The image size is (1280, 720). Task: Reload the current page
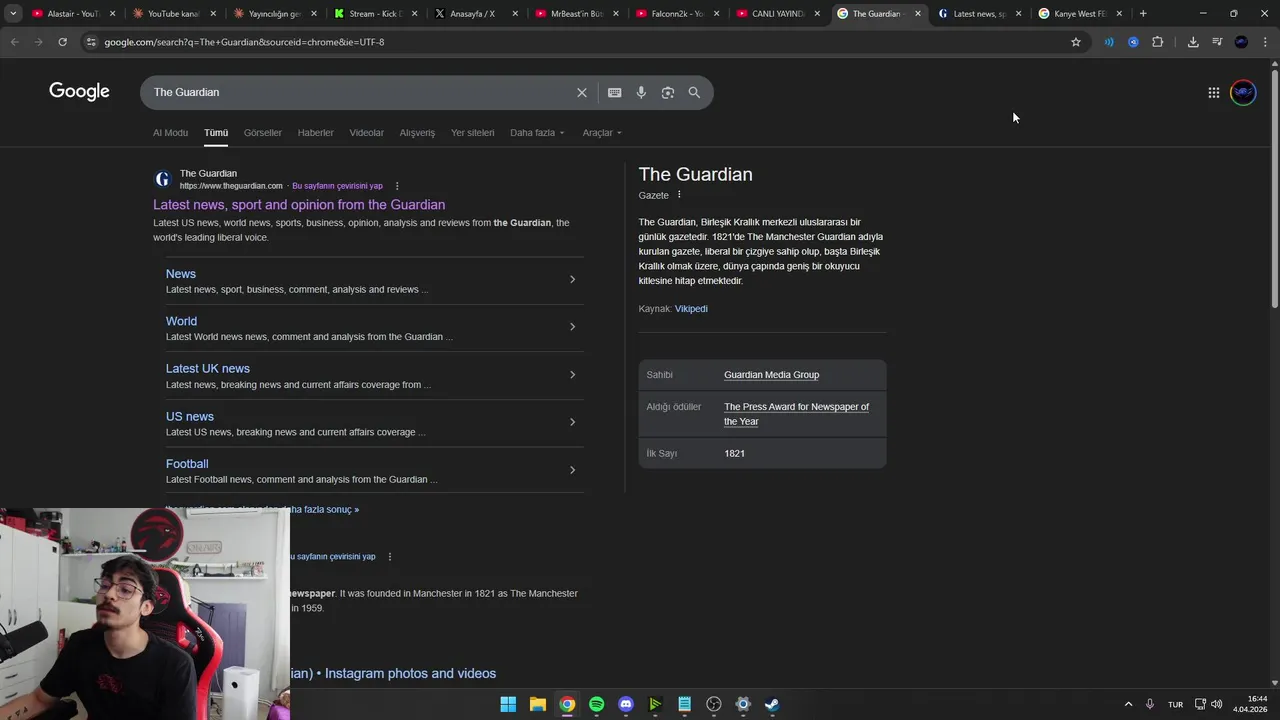click(x=62, y=42)
